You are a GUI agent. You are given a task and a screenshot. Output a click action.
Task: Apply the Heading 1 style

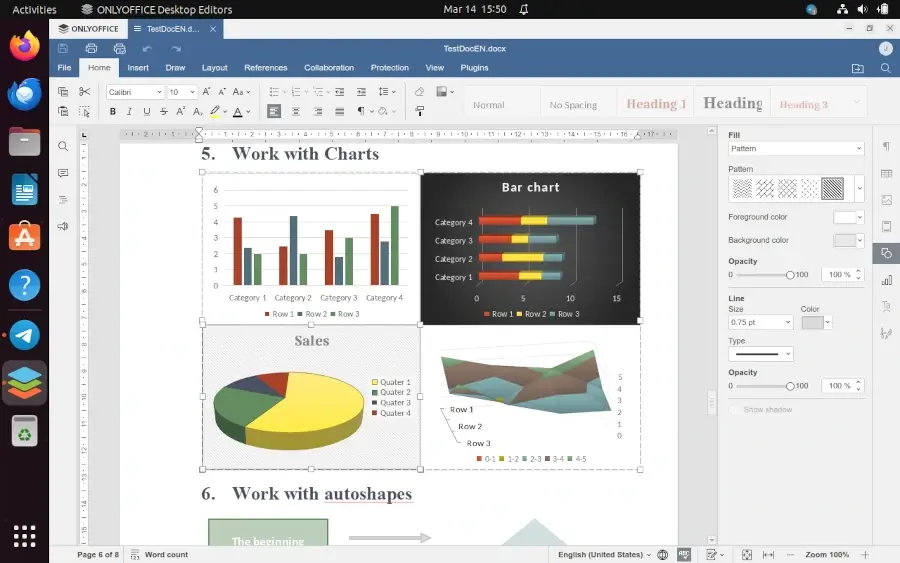pos(656,104)
